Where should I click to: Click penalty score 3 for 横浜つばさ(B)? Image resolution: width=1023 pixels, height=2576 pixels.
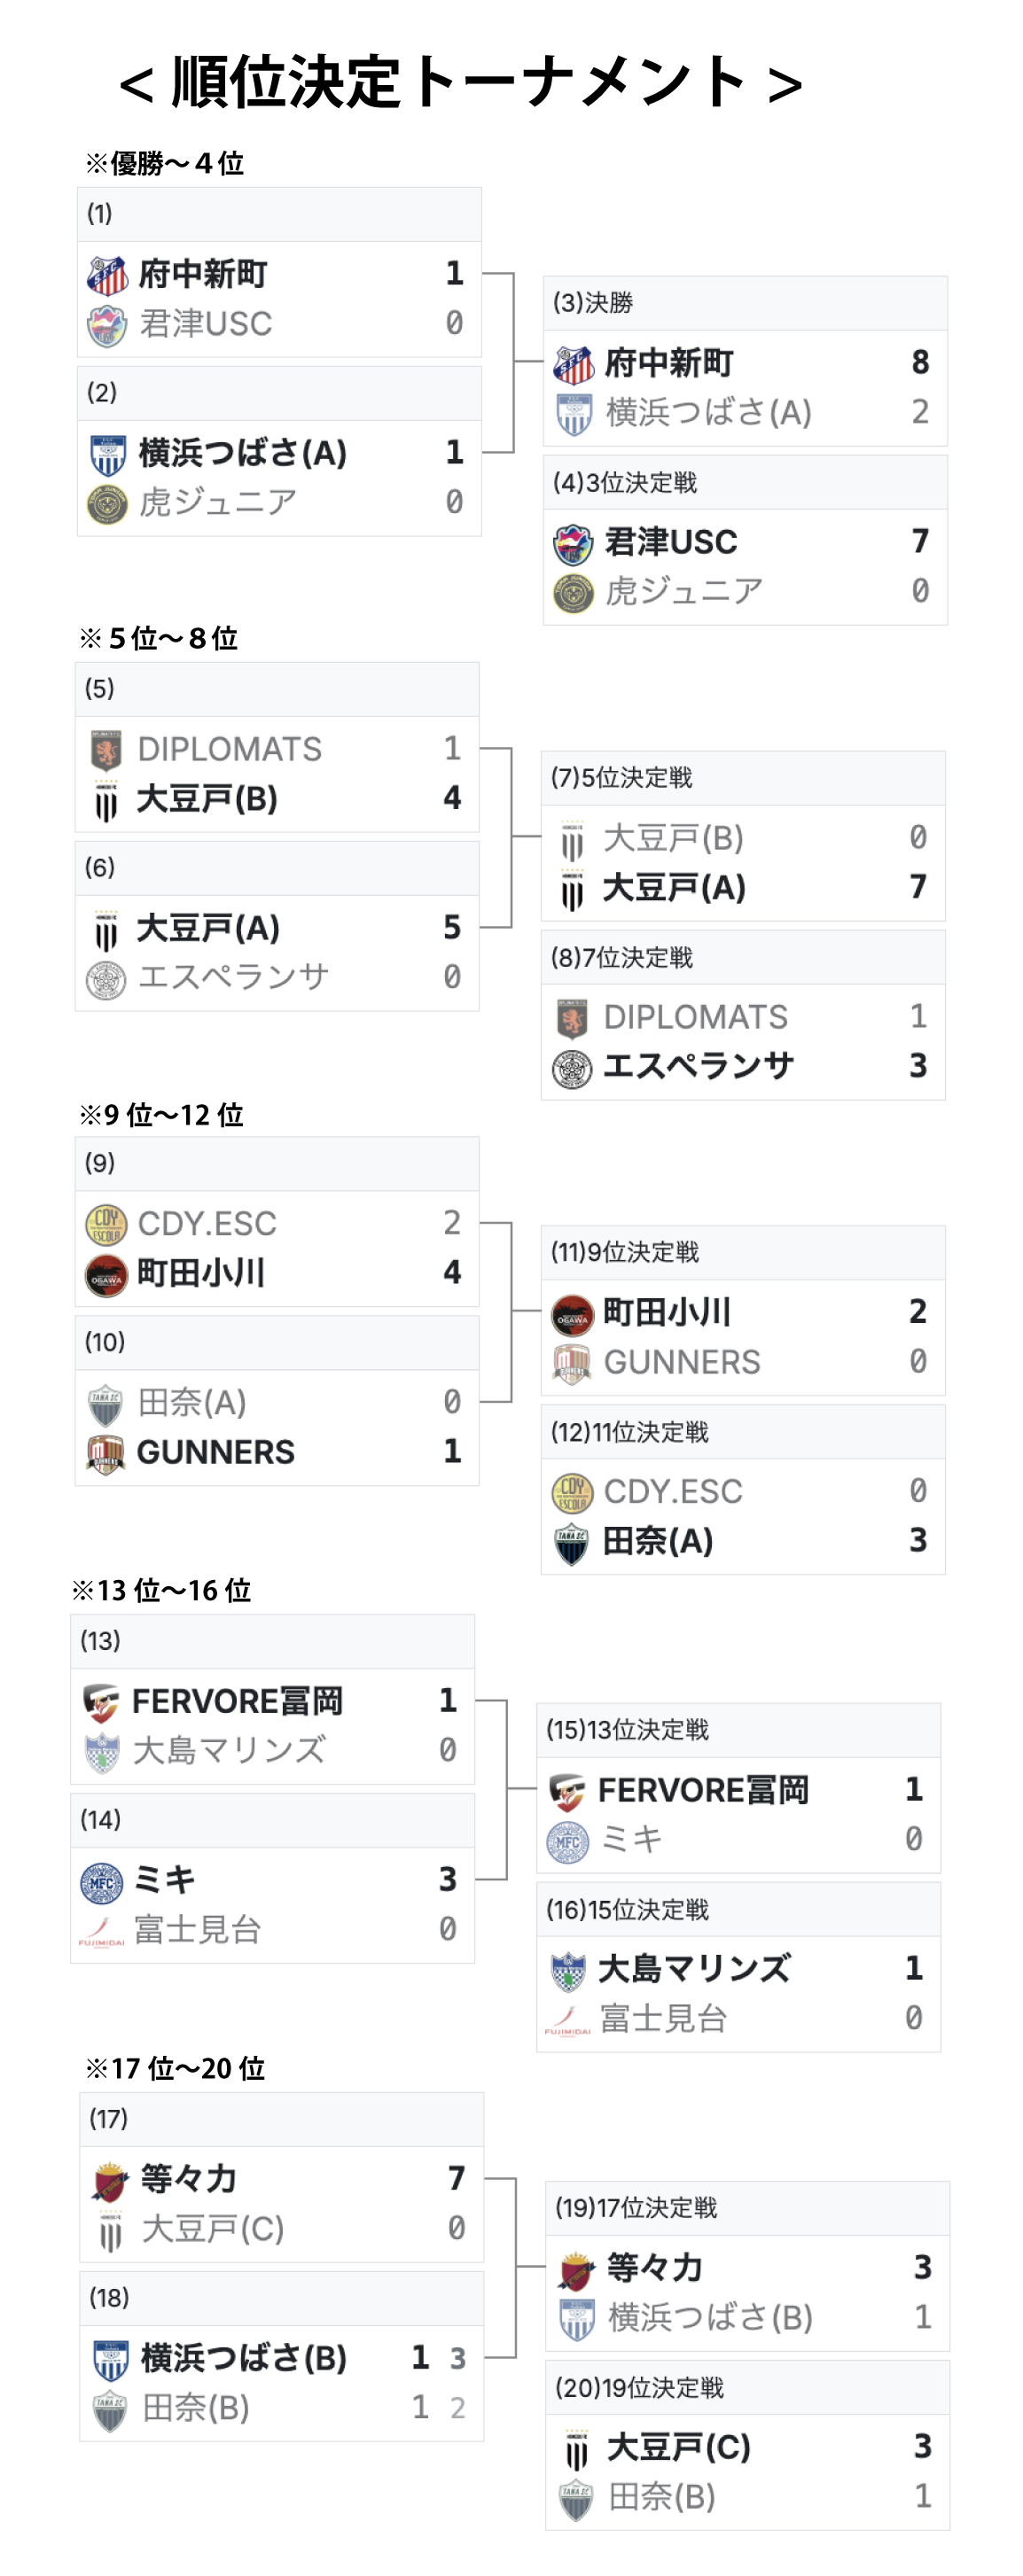click(x=458, y=2358)
